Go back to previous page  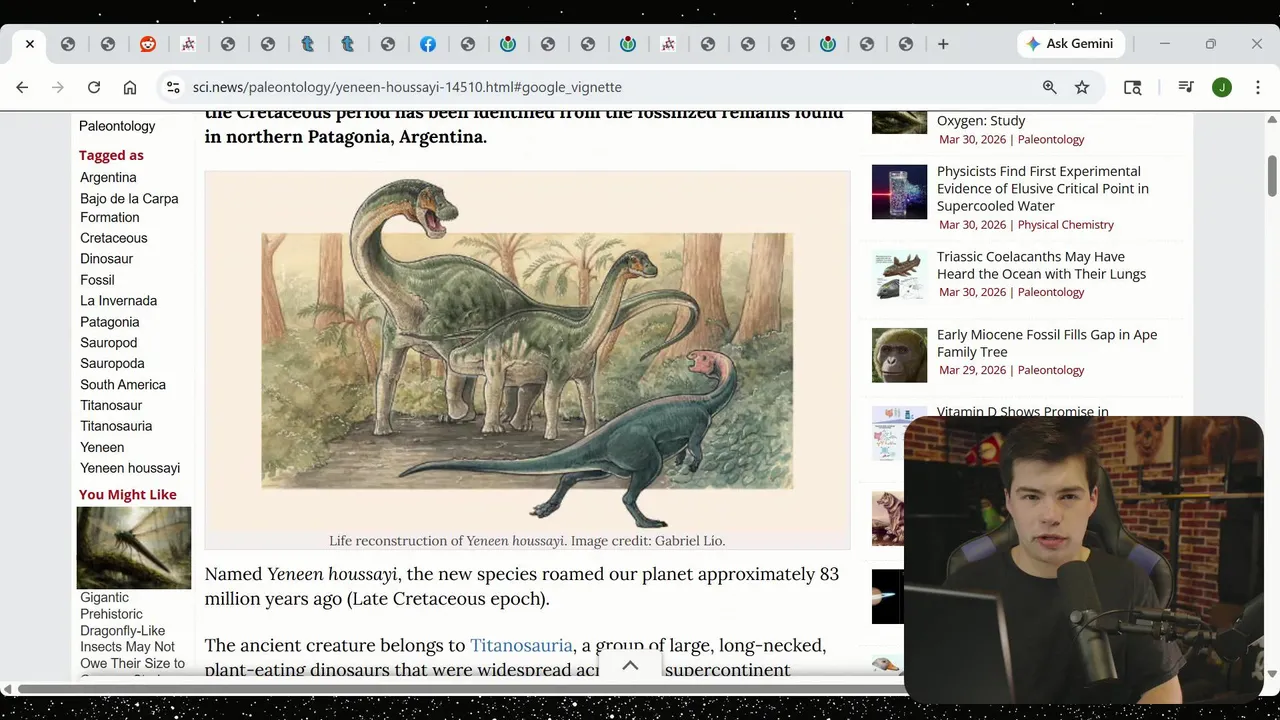point(22,88)
